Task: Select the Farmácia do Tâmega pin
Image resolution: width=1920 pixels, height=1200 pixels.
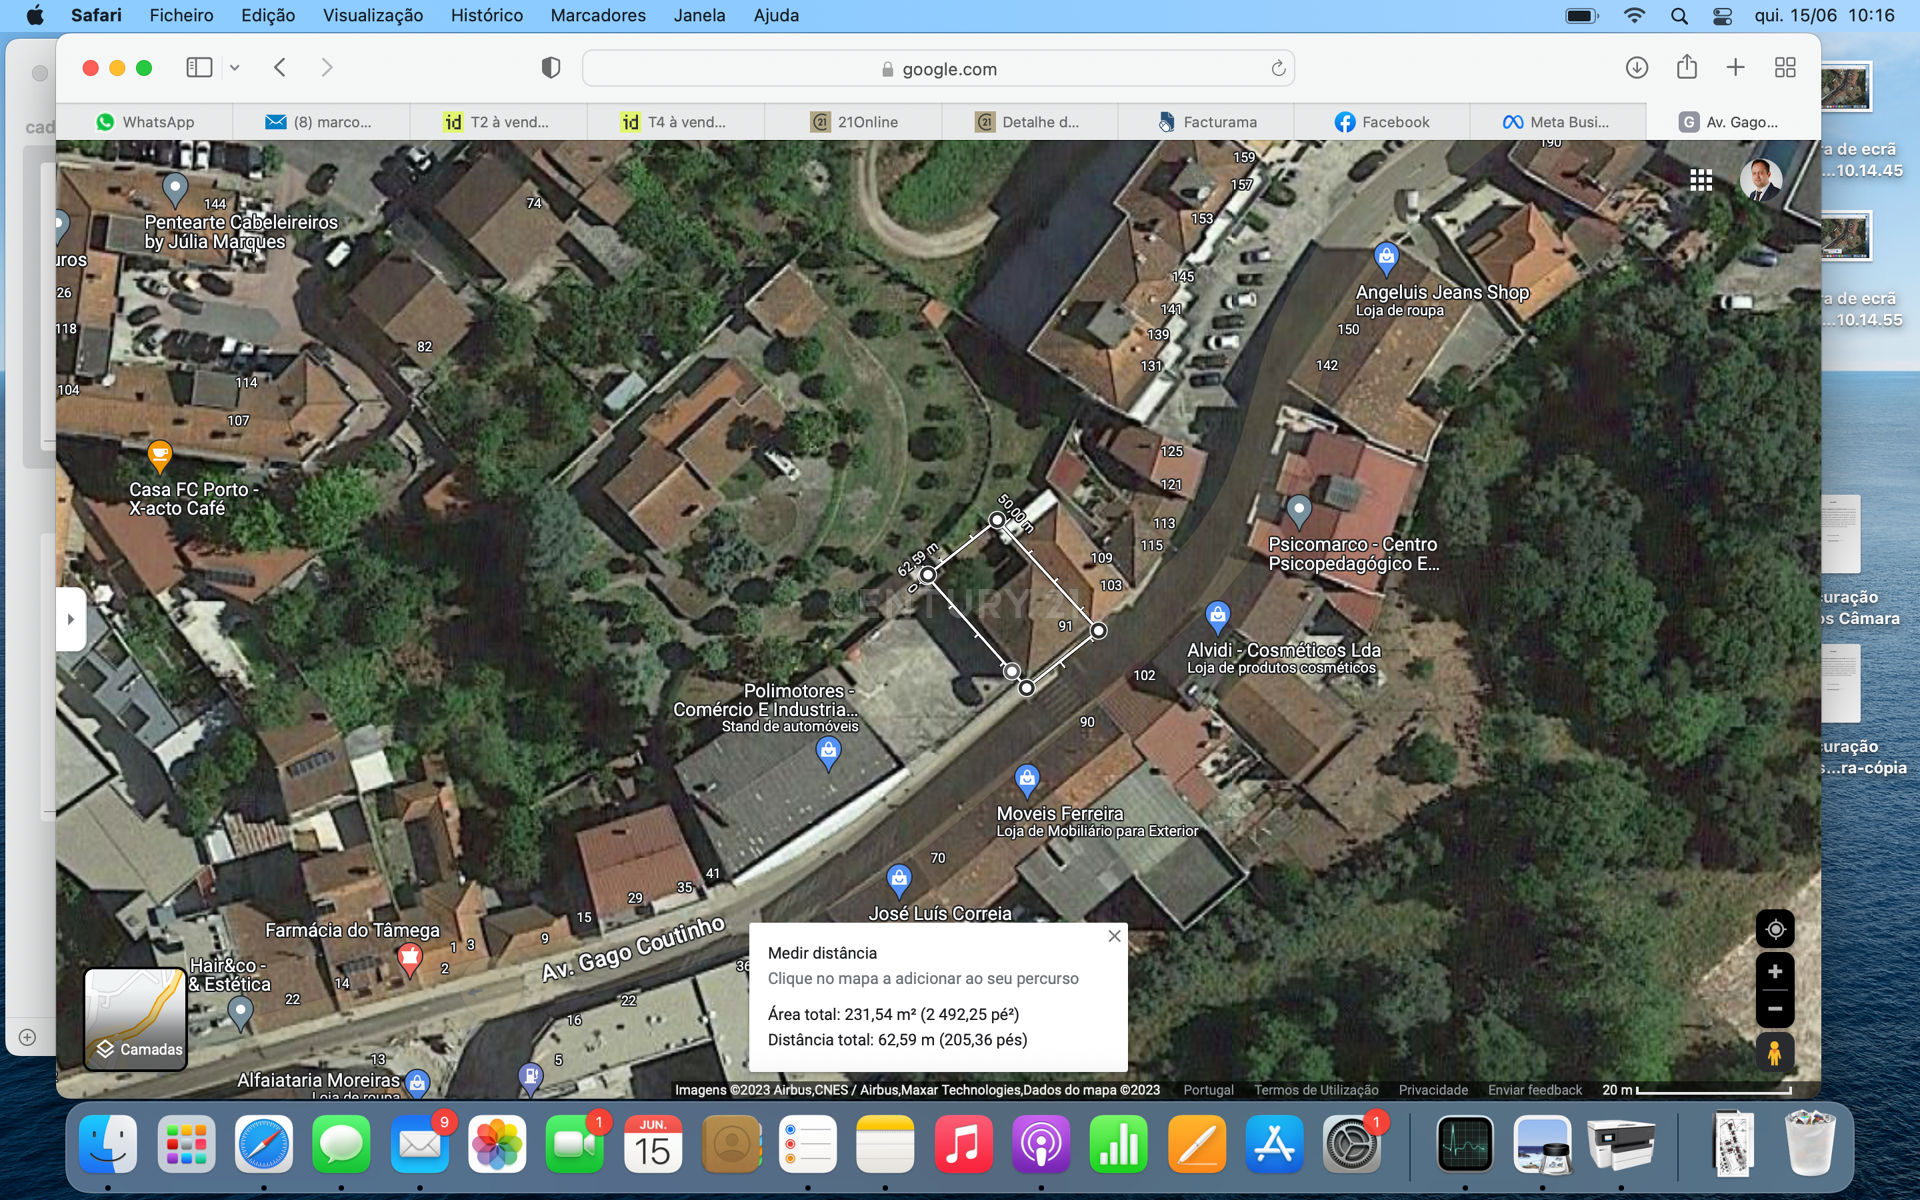Action: click(x=409, y=960)
